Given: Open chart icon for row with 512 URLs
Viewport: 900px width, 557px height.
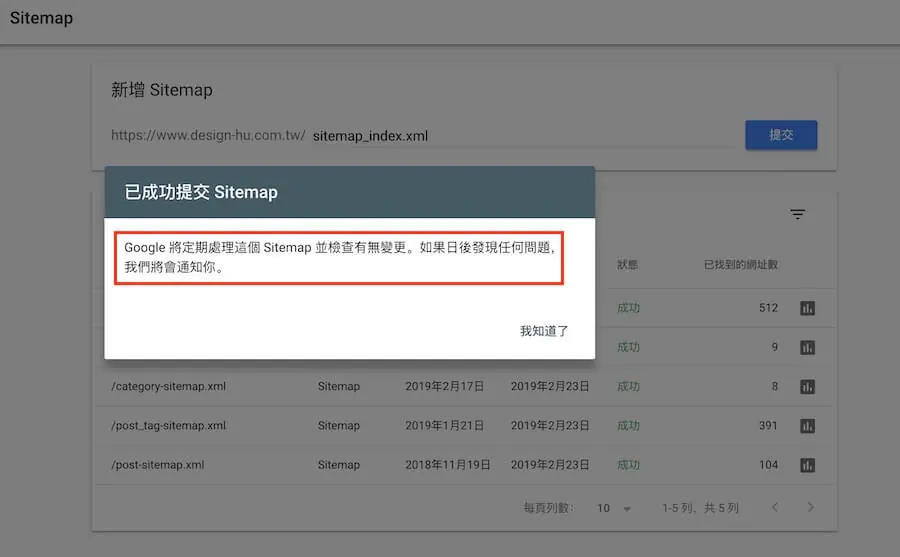Looking at the screenshot, I should [x=807, y=308].
